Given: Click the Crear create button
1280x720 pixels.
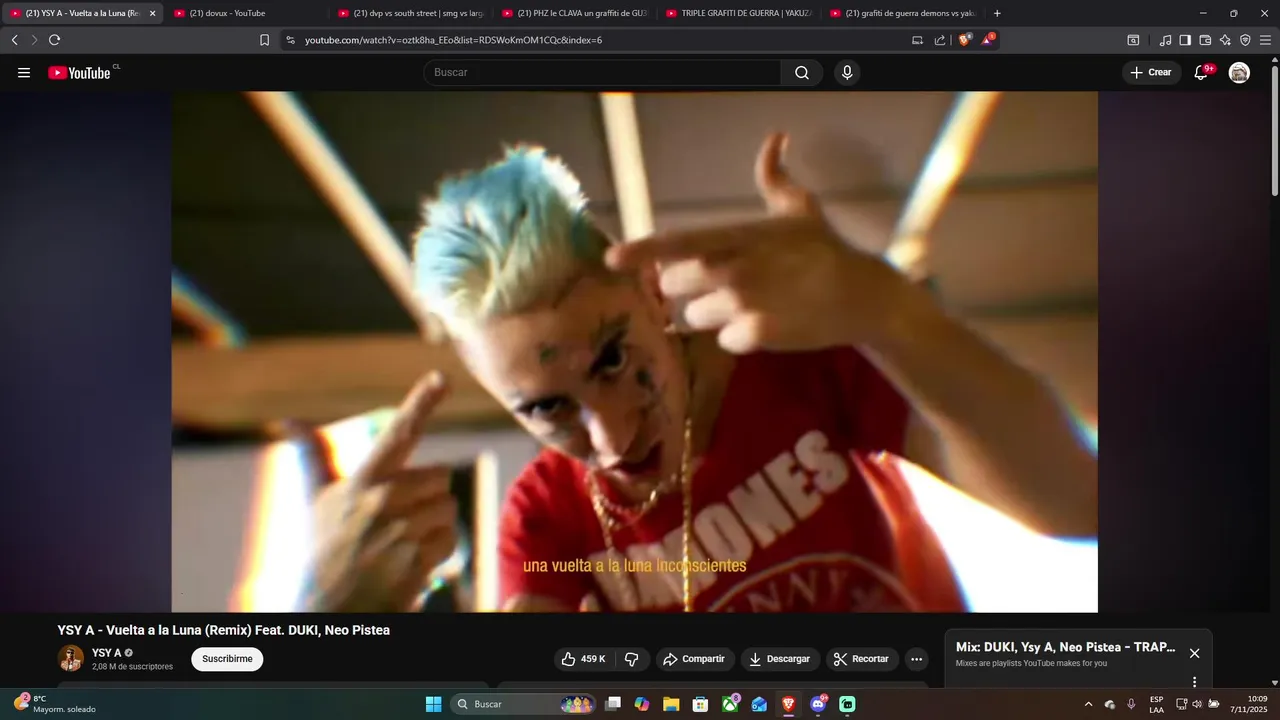Looking at the screenshot, I should [1151, 72].
